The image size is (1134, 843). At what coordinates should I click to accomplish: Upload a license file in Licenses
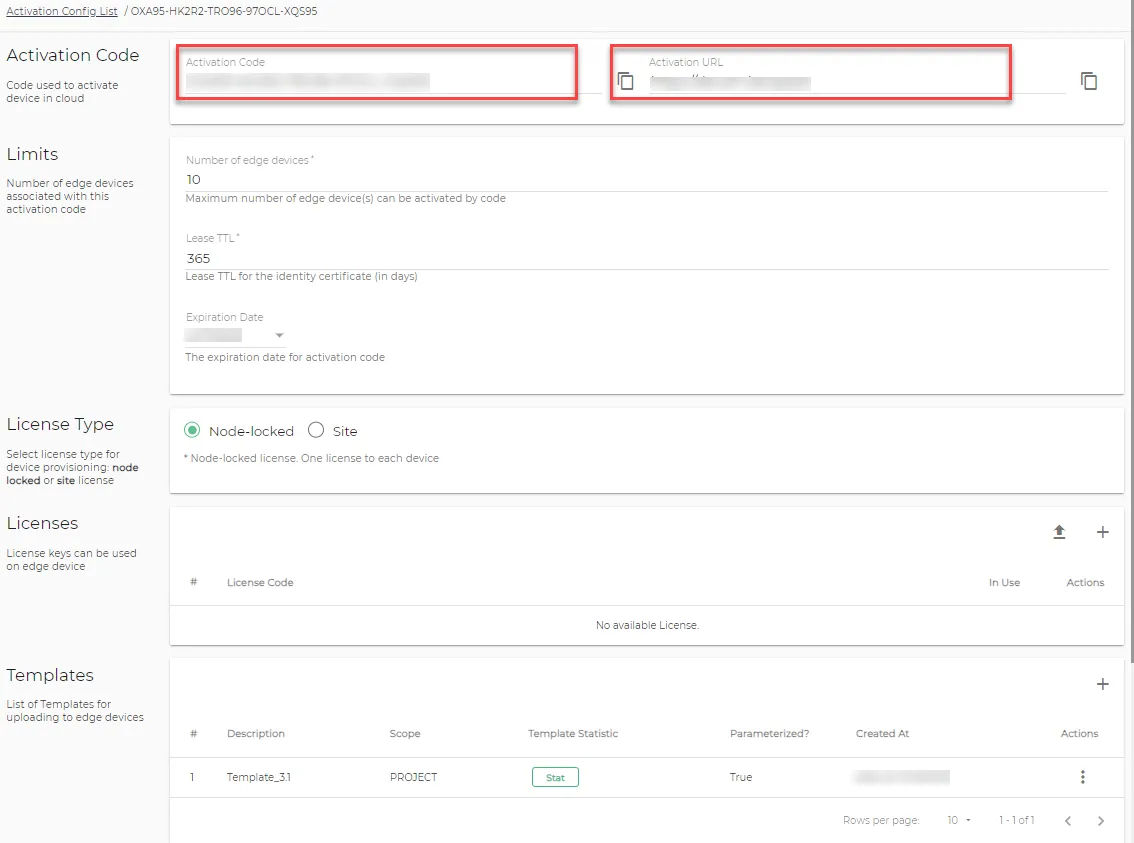(1059, 532)
